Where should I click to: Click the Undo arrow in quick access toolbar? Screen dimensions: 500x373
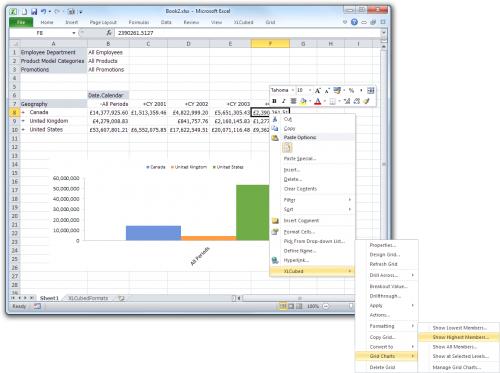point(43,12)
